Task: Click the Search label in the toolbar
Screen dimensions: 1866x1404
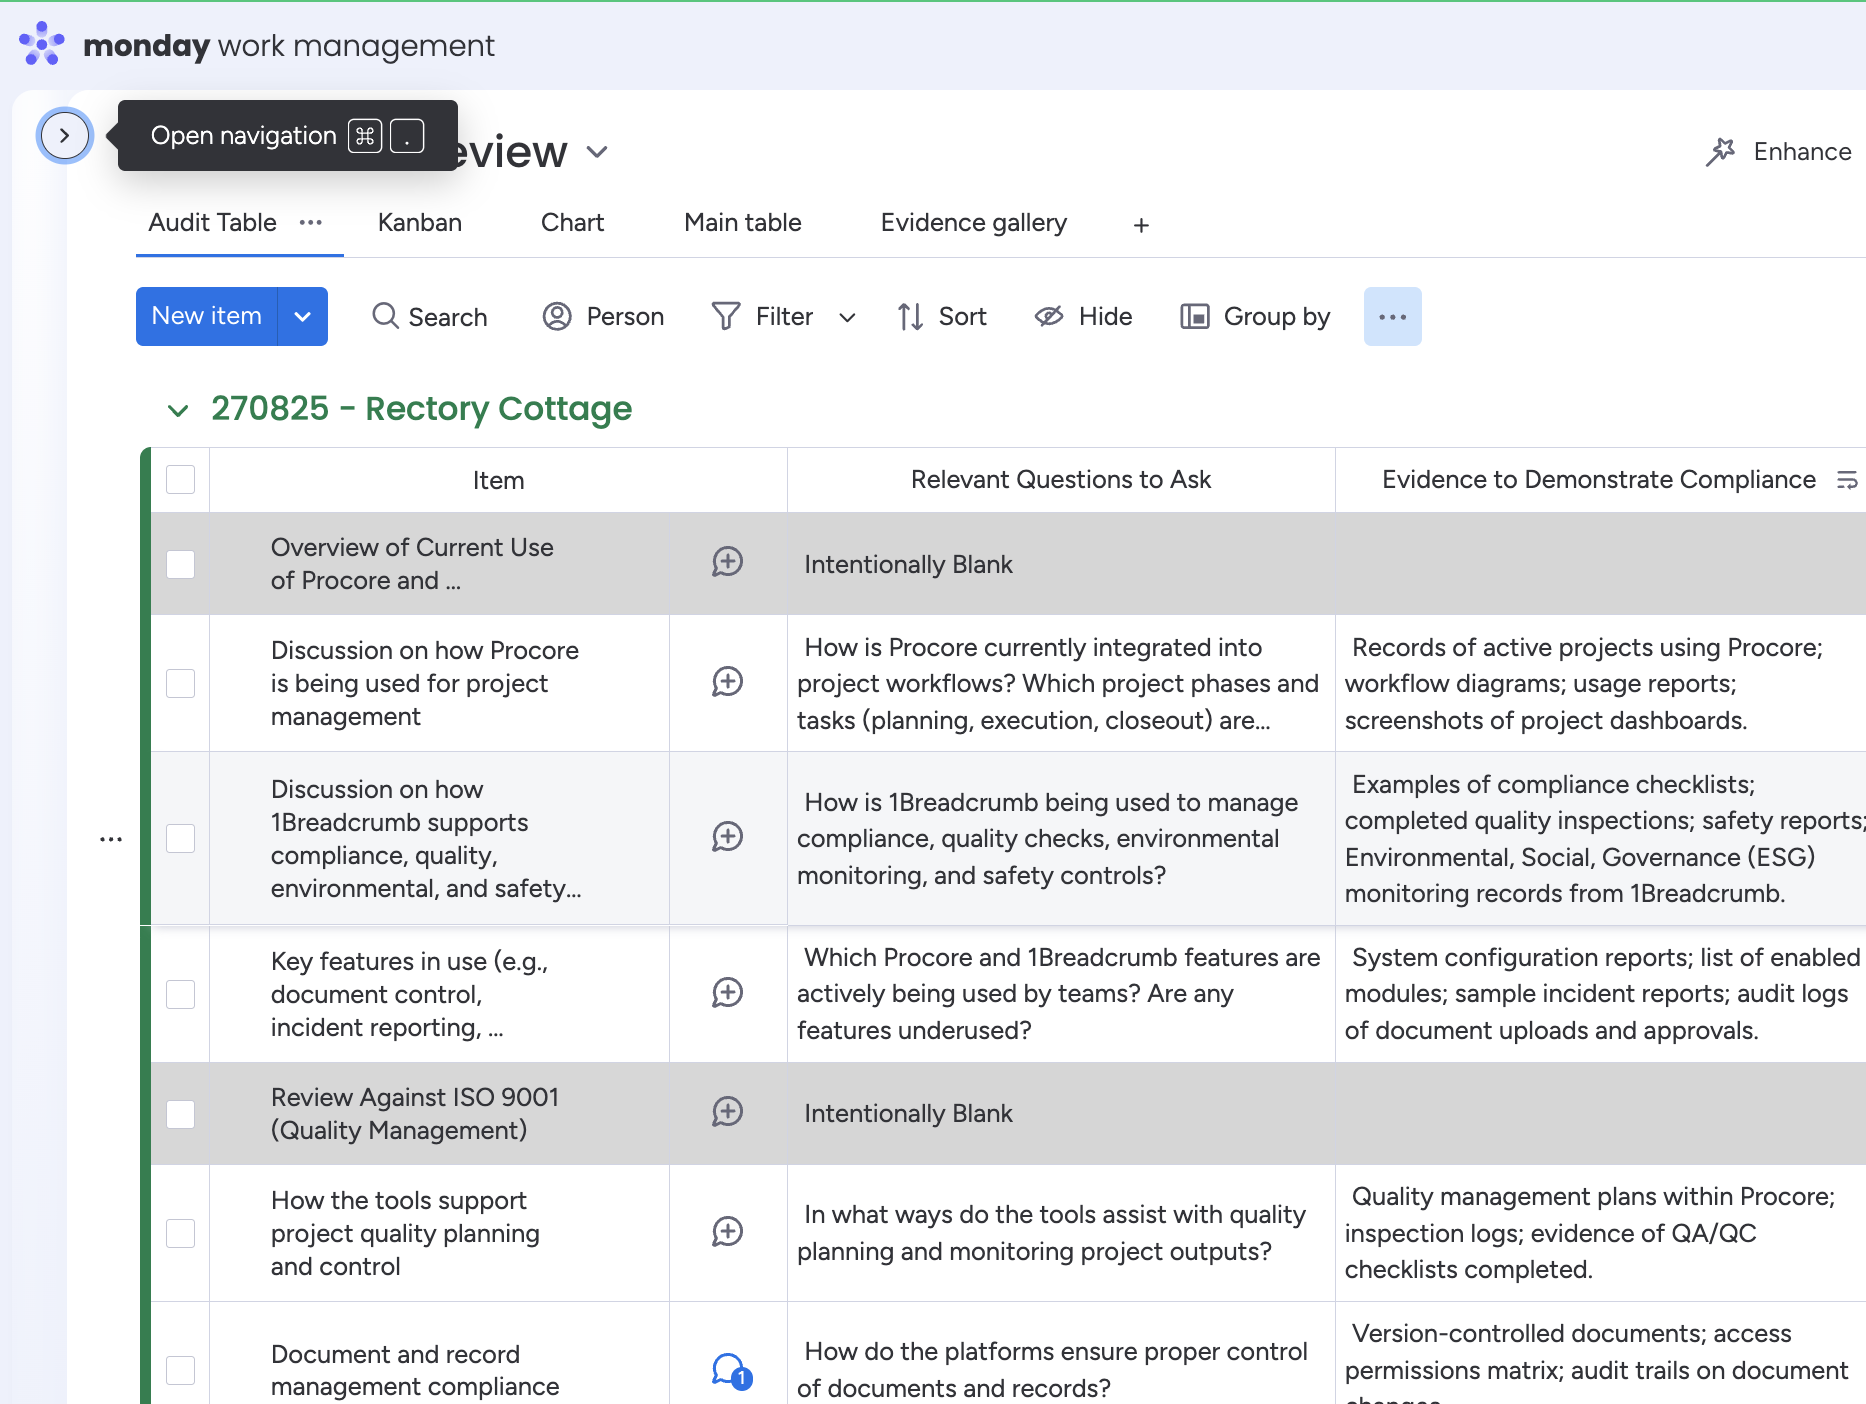Action: coord(448,317)
